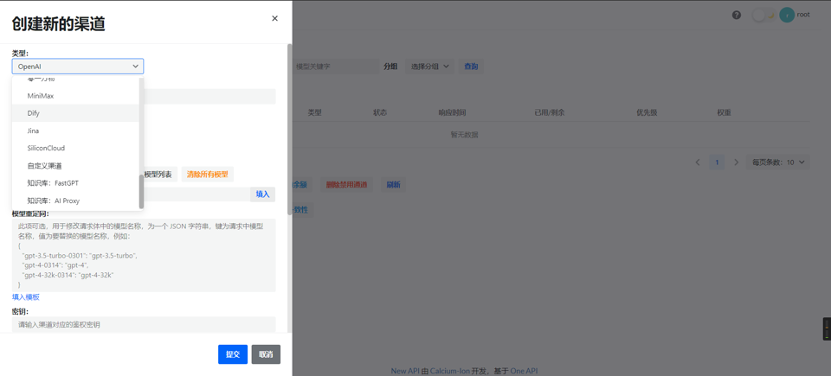Click the 刷新 refresh button

pyautogui.click(x=393, y=185)
